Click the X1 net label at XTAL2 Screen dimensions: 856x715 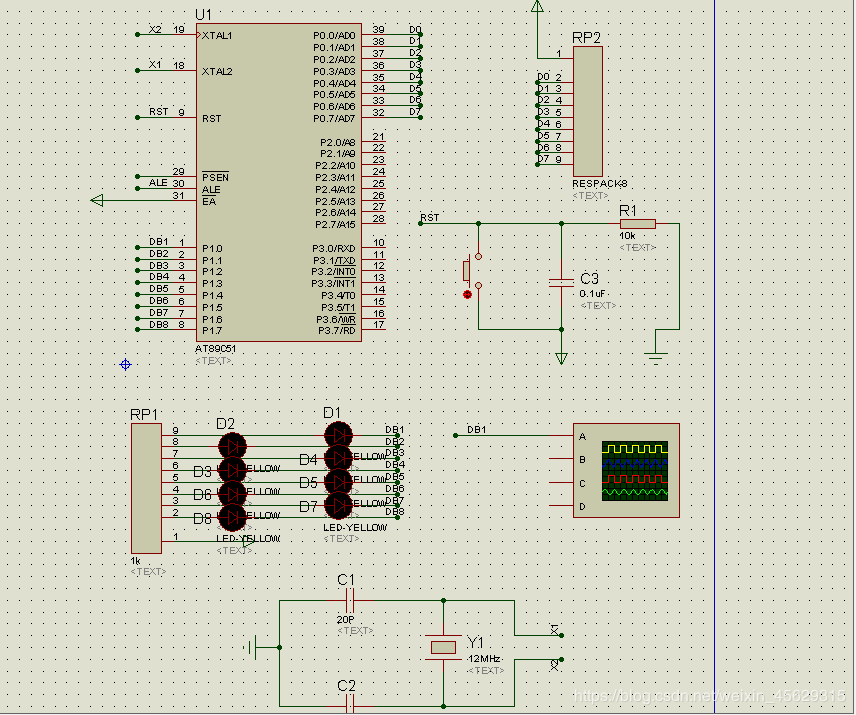click(x=156, y=65)
